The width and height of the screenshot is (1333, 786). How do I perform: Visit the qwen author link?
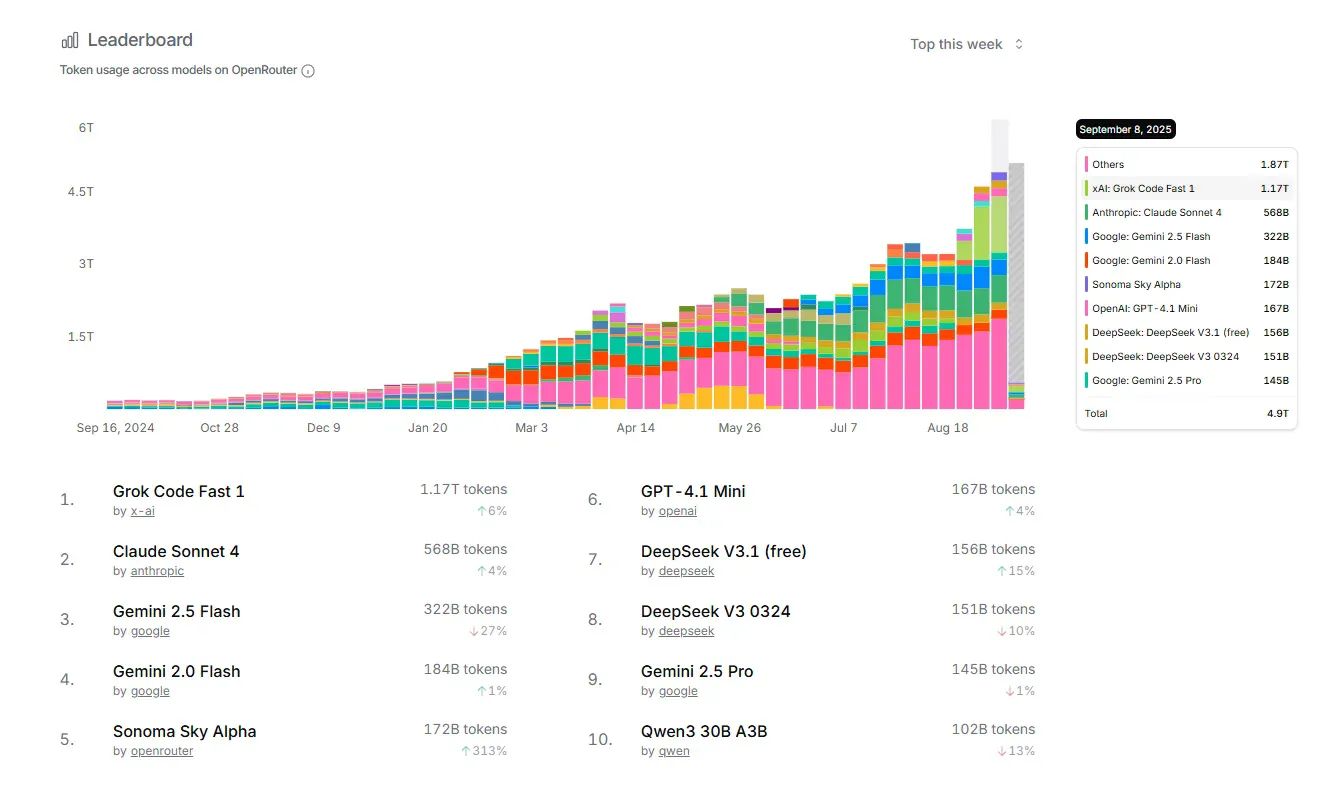674,751
